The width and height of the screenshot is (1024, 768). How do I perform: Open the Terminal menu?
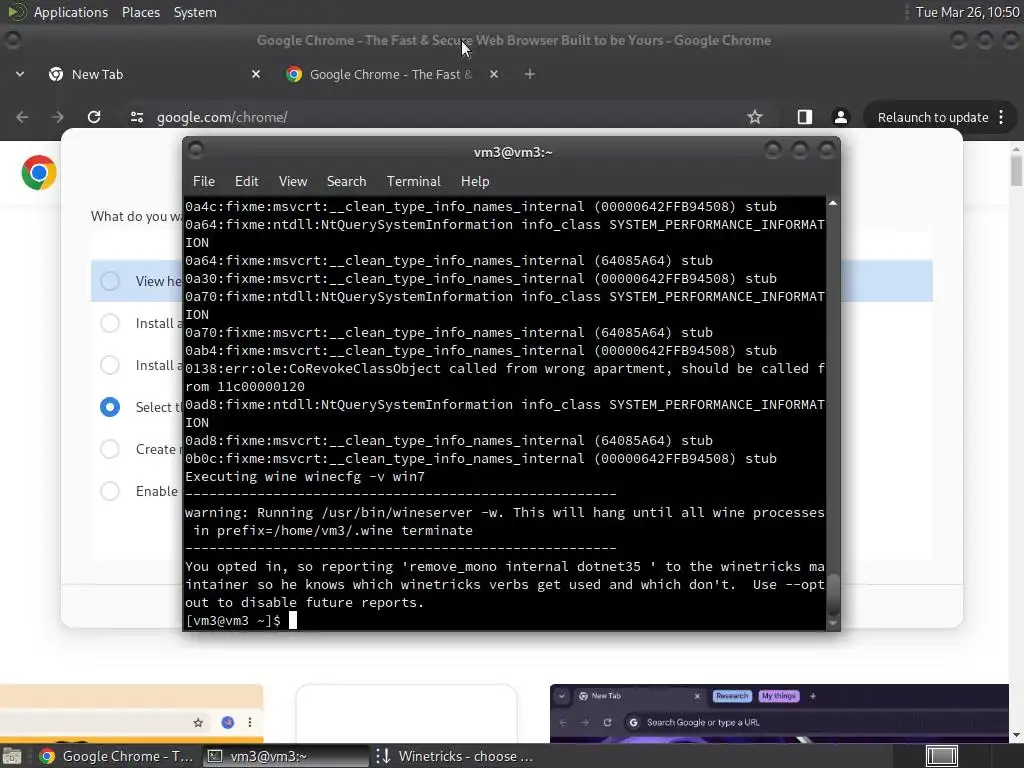click(413, 182)
